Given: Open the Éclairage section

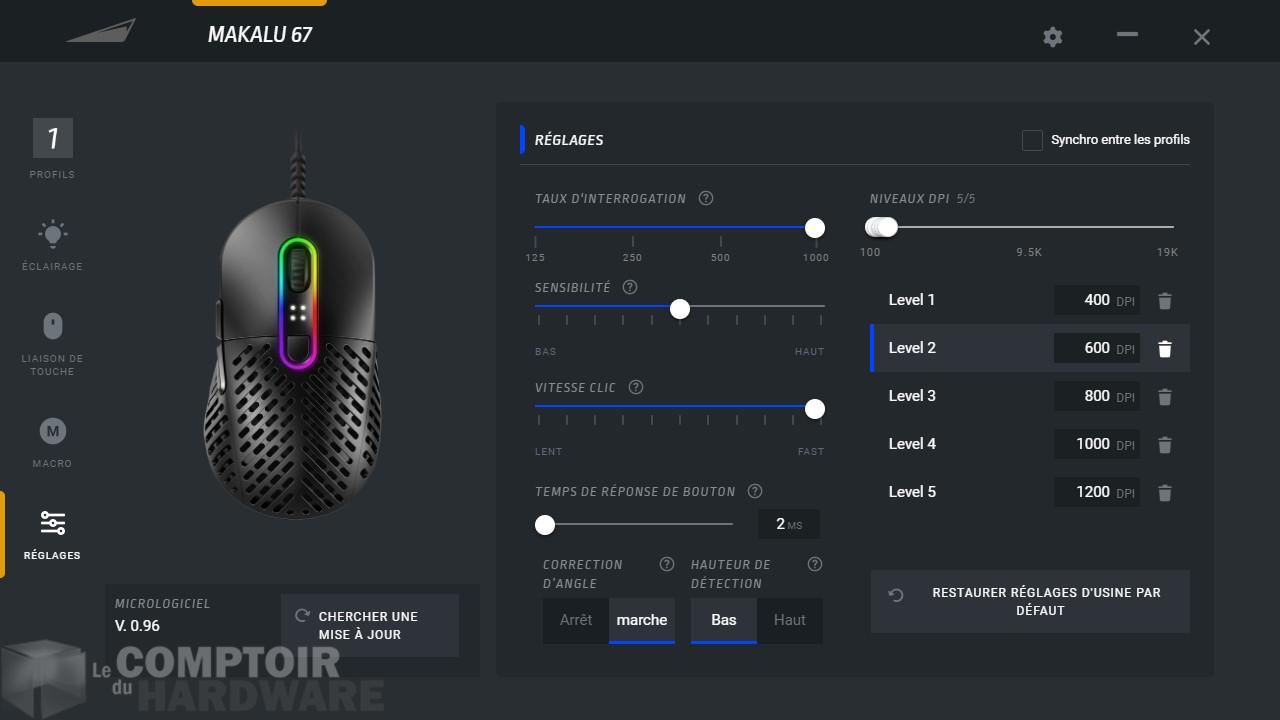Looking at the screenshot, I should [x=52, y=245].
